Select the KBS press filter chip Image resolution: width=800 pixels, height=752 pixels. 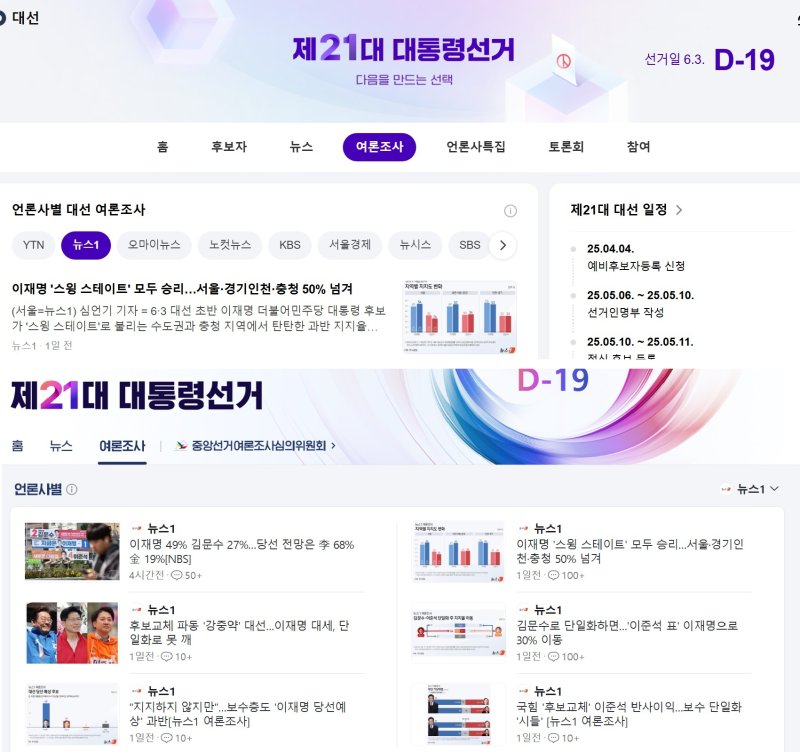click(289, 245)
